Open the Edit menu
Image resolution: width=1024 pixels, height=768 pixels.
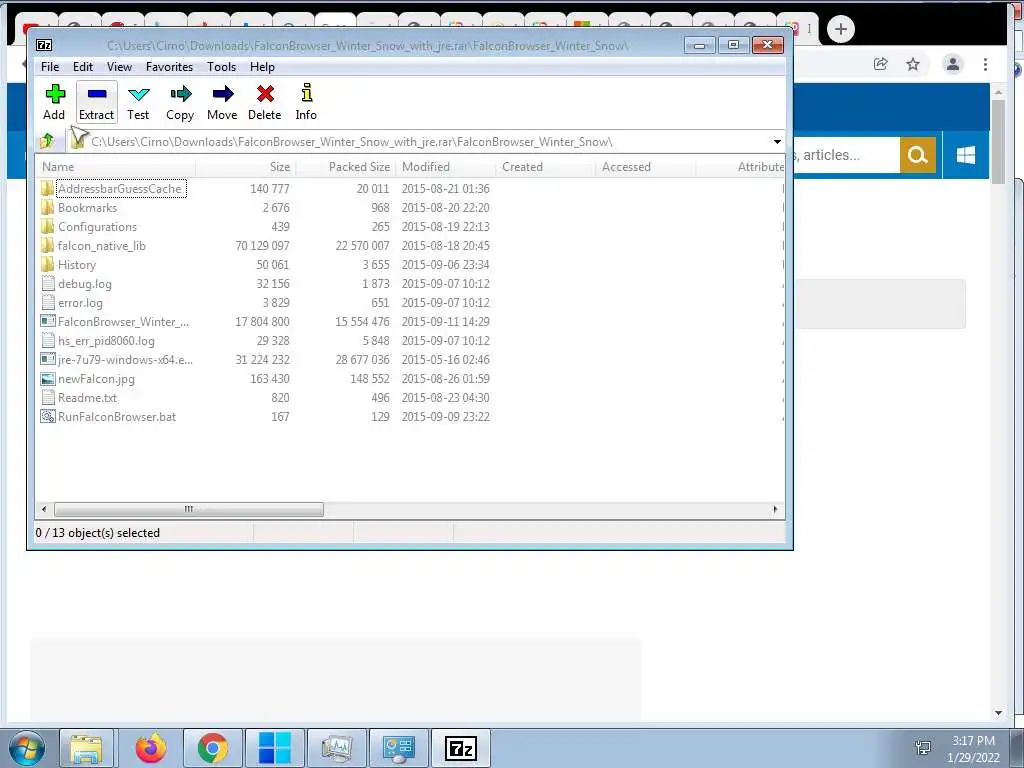[82, 67]
